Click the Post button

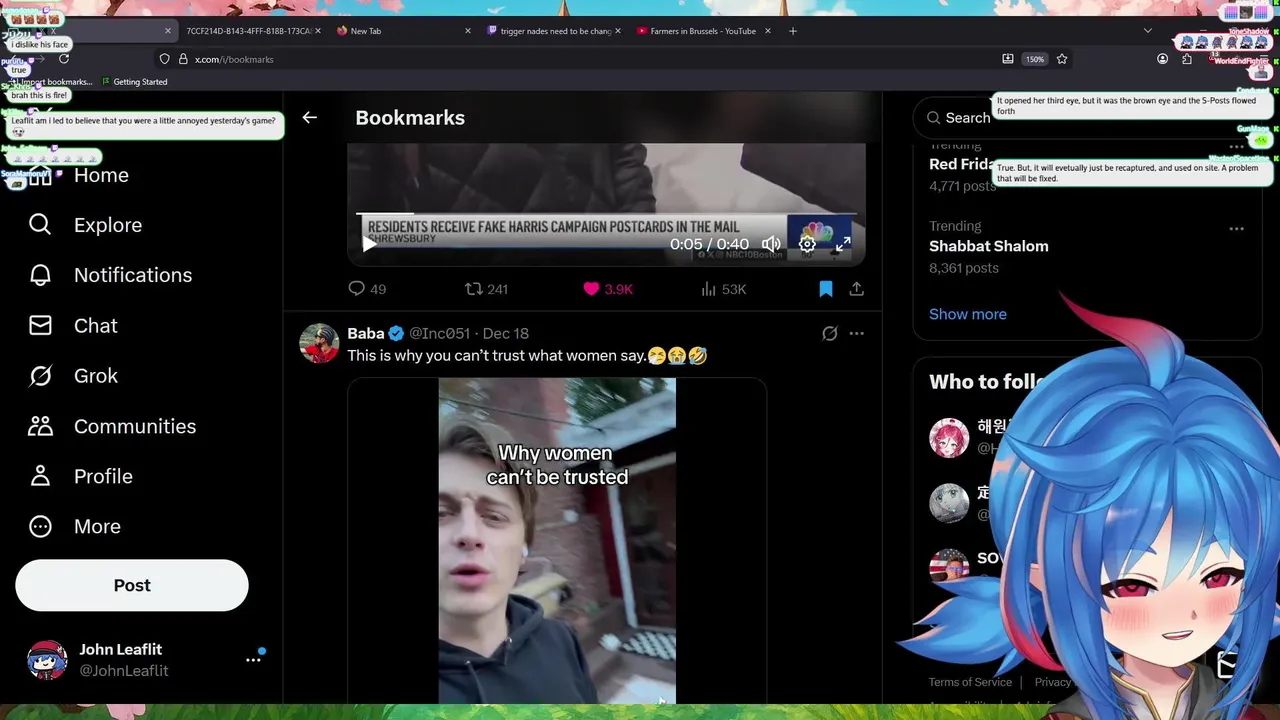132,585
